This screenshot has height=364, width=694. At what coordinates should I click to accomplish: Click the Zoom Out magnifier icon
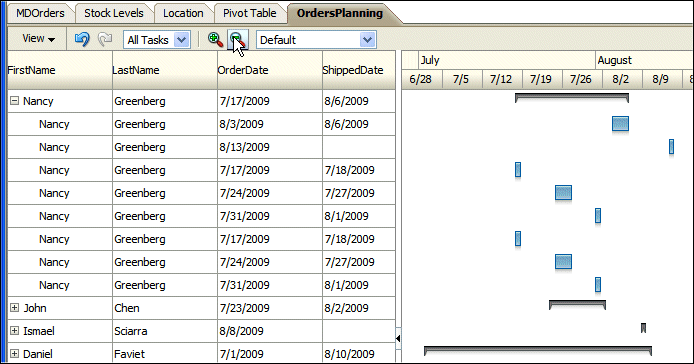coord(238,39)
